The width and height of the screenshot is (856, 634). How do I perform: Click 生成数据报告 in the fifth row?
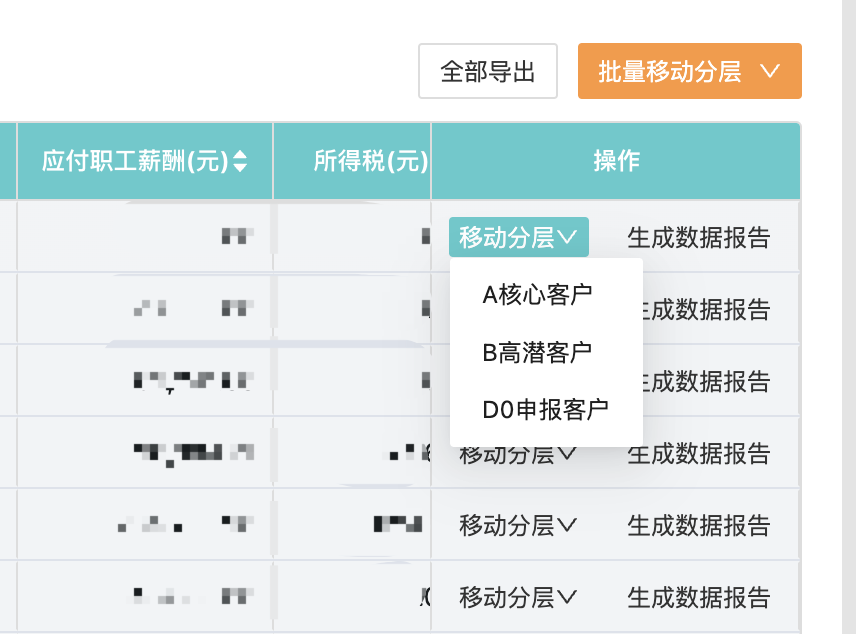[698, 525]
